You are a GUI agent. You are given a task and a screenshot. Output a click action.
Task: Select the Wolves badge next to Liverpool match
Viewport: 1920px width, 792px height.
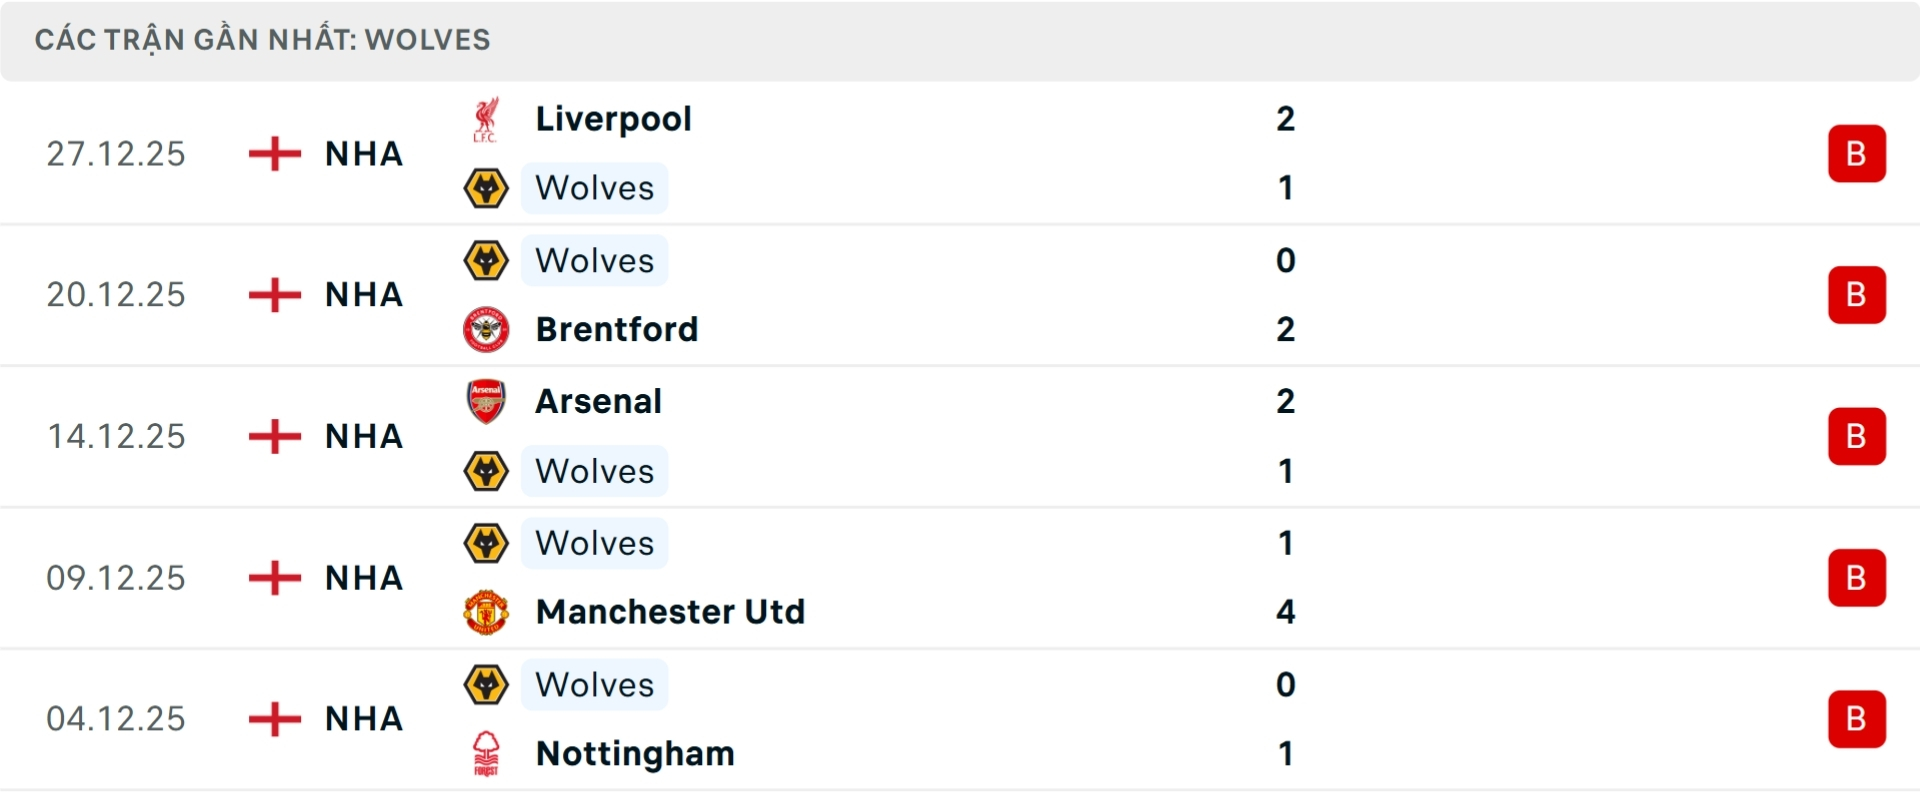pos(487,187)
